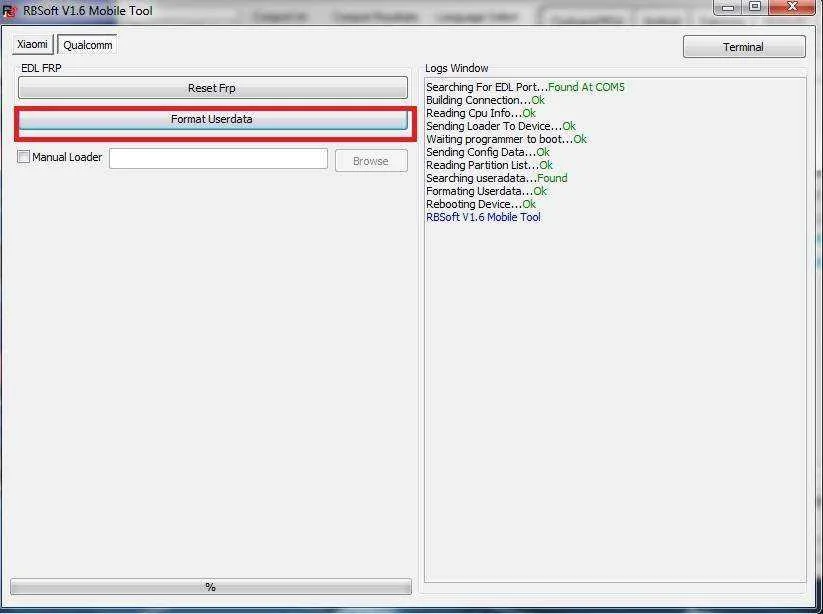Select log line 'Reading Partition List...Ok'
Viewport: 823px width, 614px height.
pos(489,165)
